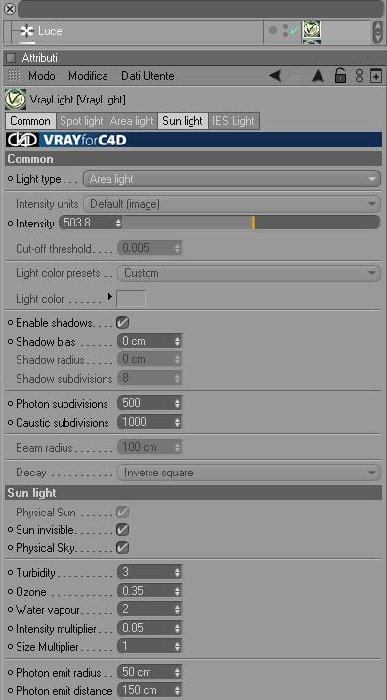
Task: Click the grip dots icon beside Modo
Action: (x=14, y=75)
